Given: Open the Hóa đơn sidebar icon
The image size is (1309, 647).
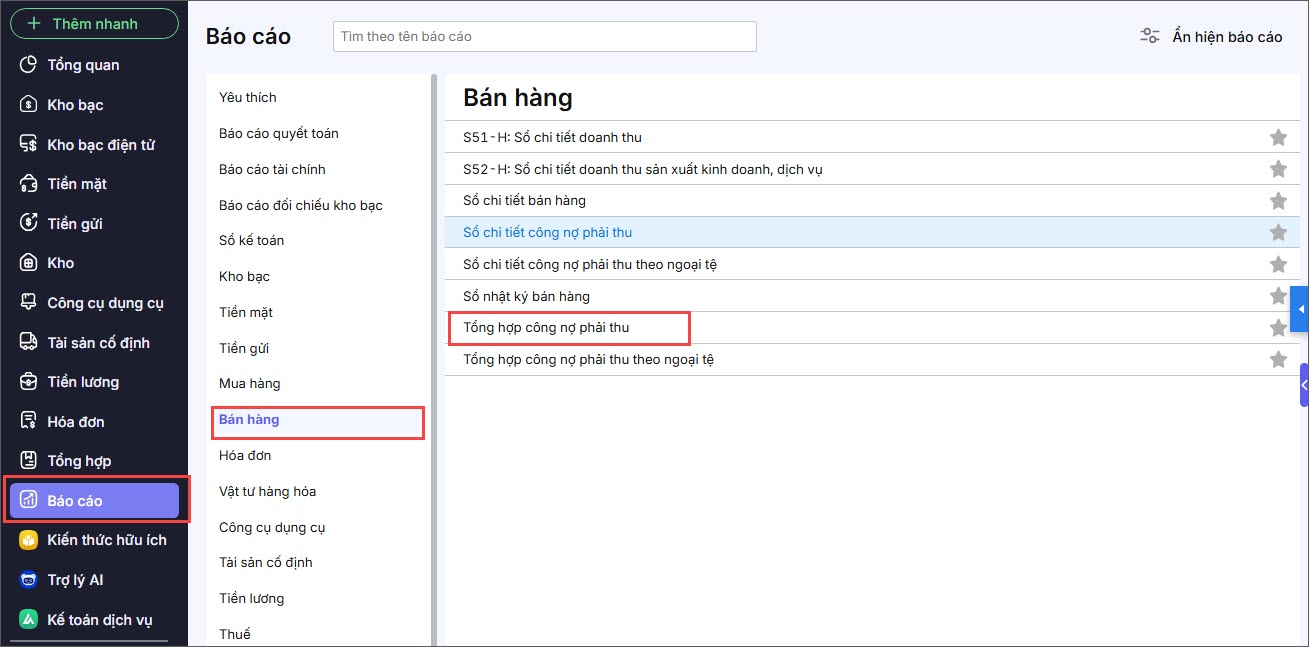Looking at the screenshot, I should 29,421.
